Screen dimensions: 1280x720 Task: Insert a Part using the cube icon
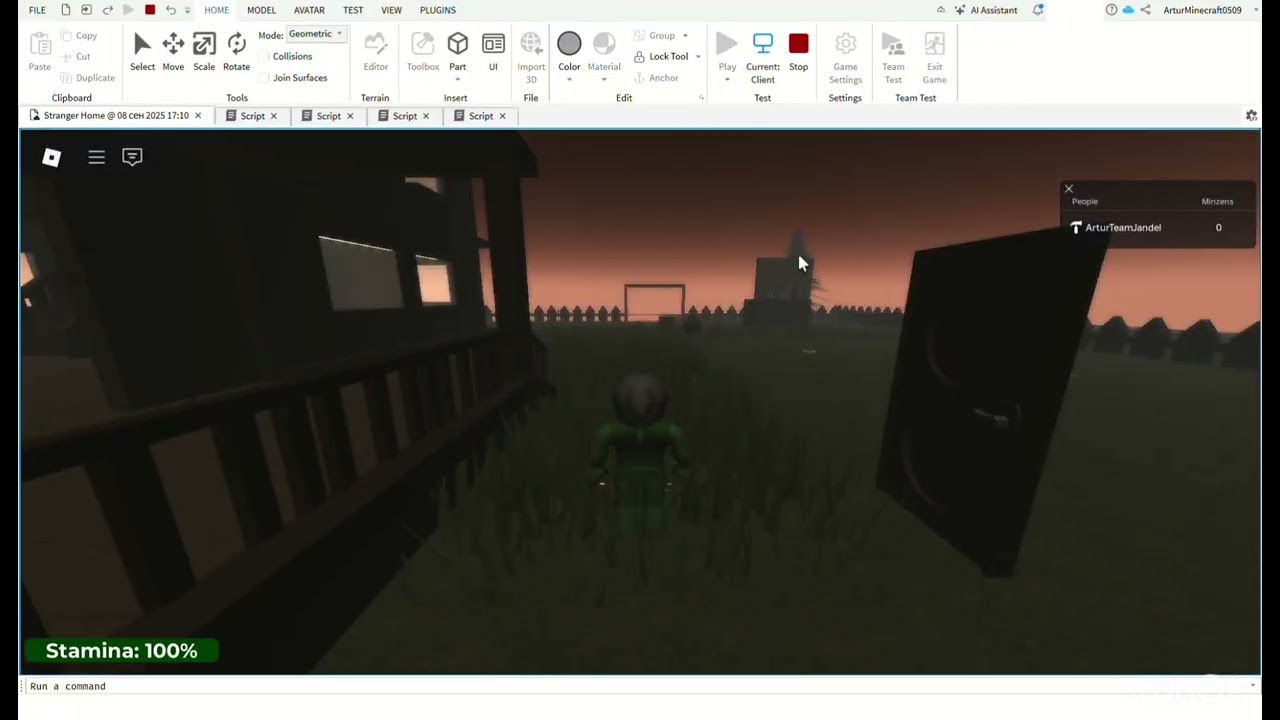tap(458, 43)
